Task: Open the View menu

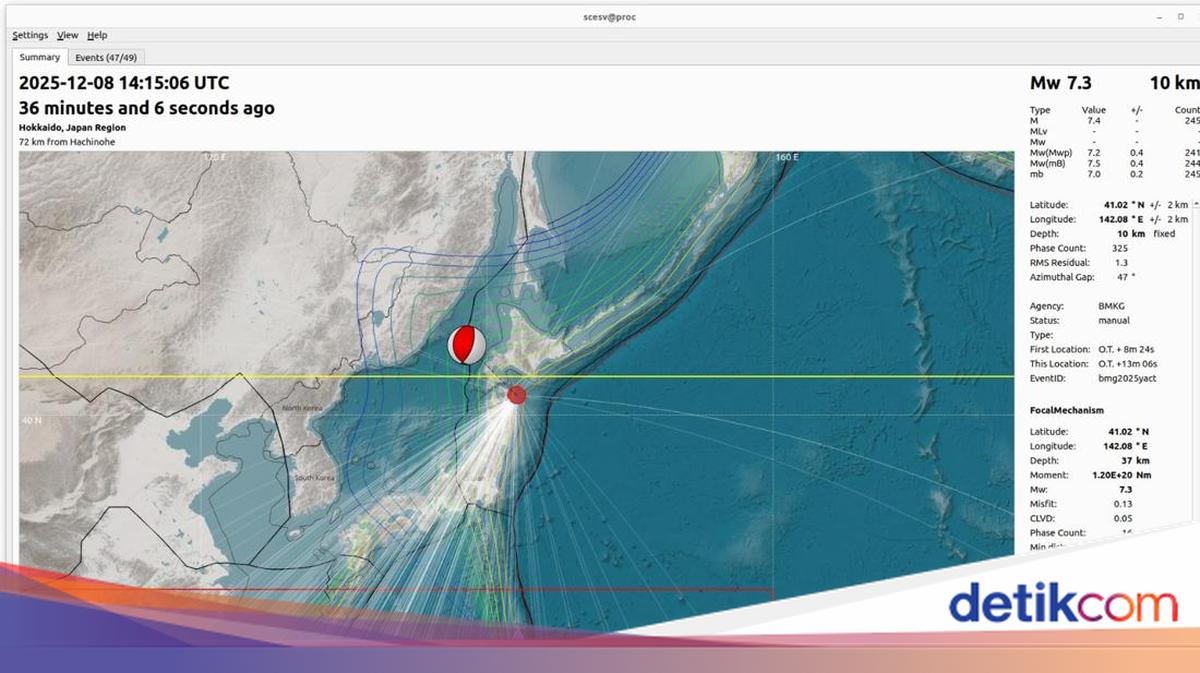Action: [x=67, y=34]
